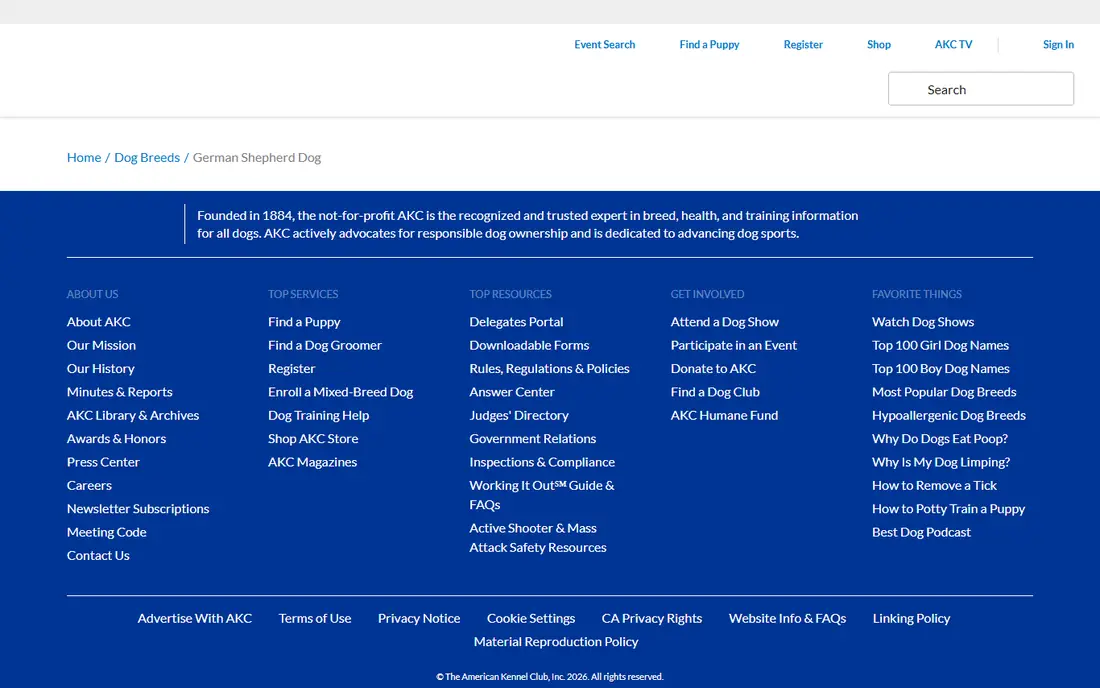Open Hypoallergenic Dog Breeds
This screenshot has height=688, width=1100.
tap(948, 415)
